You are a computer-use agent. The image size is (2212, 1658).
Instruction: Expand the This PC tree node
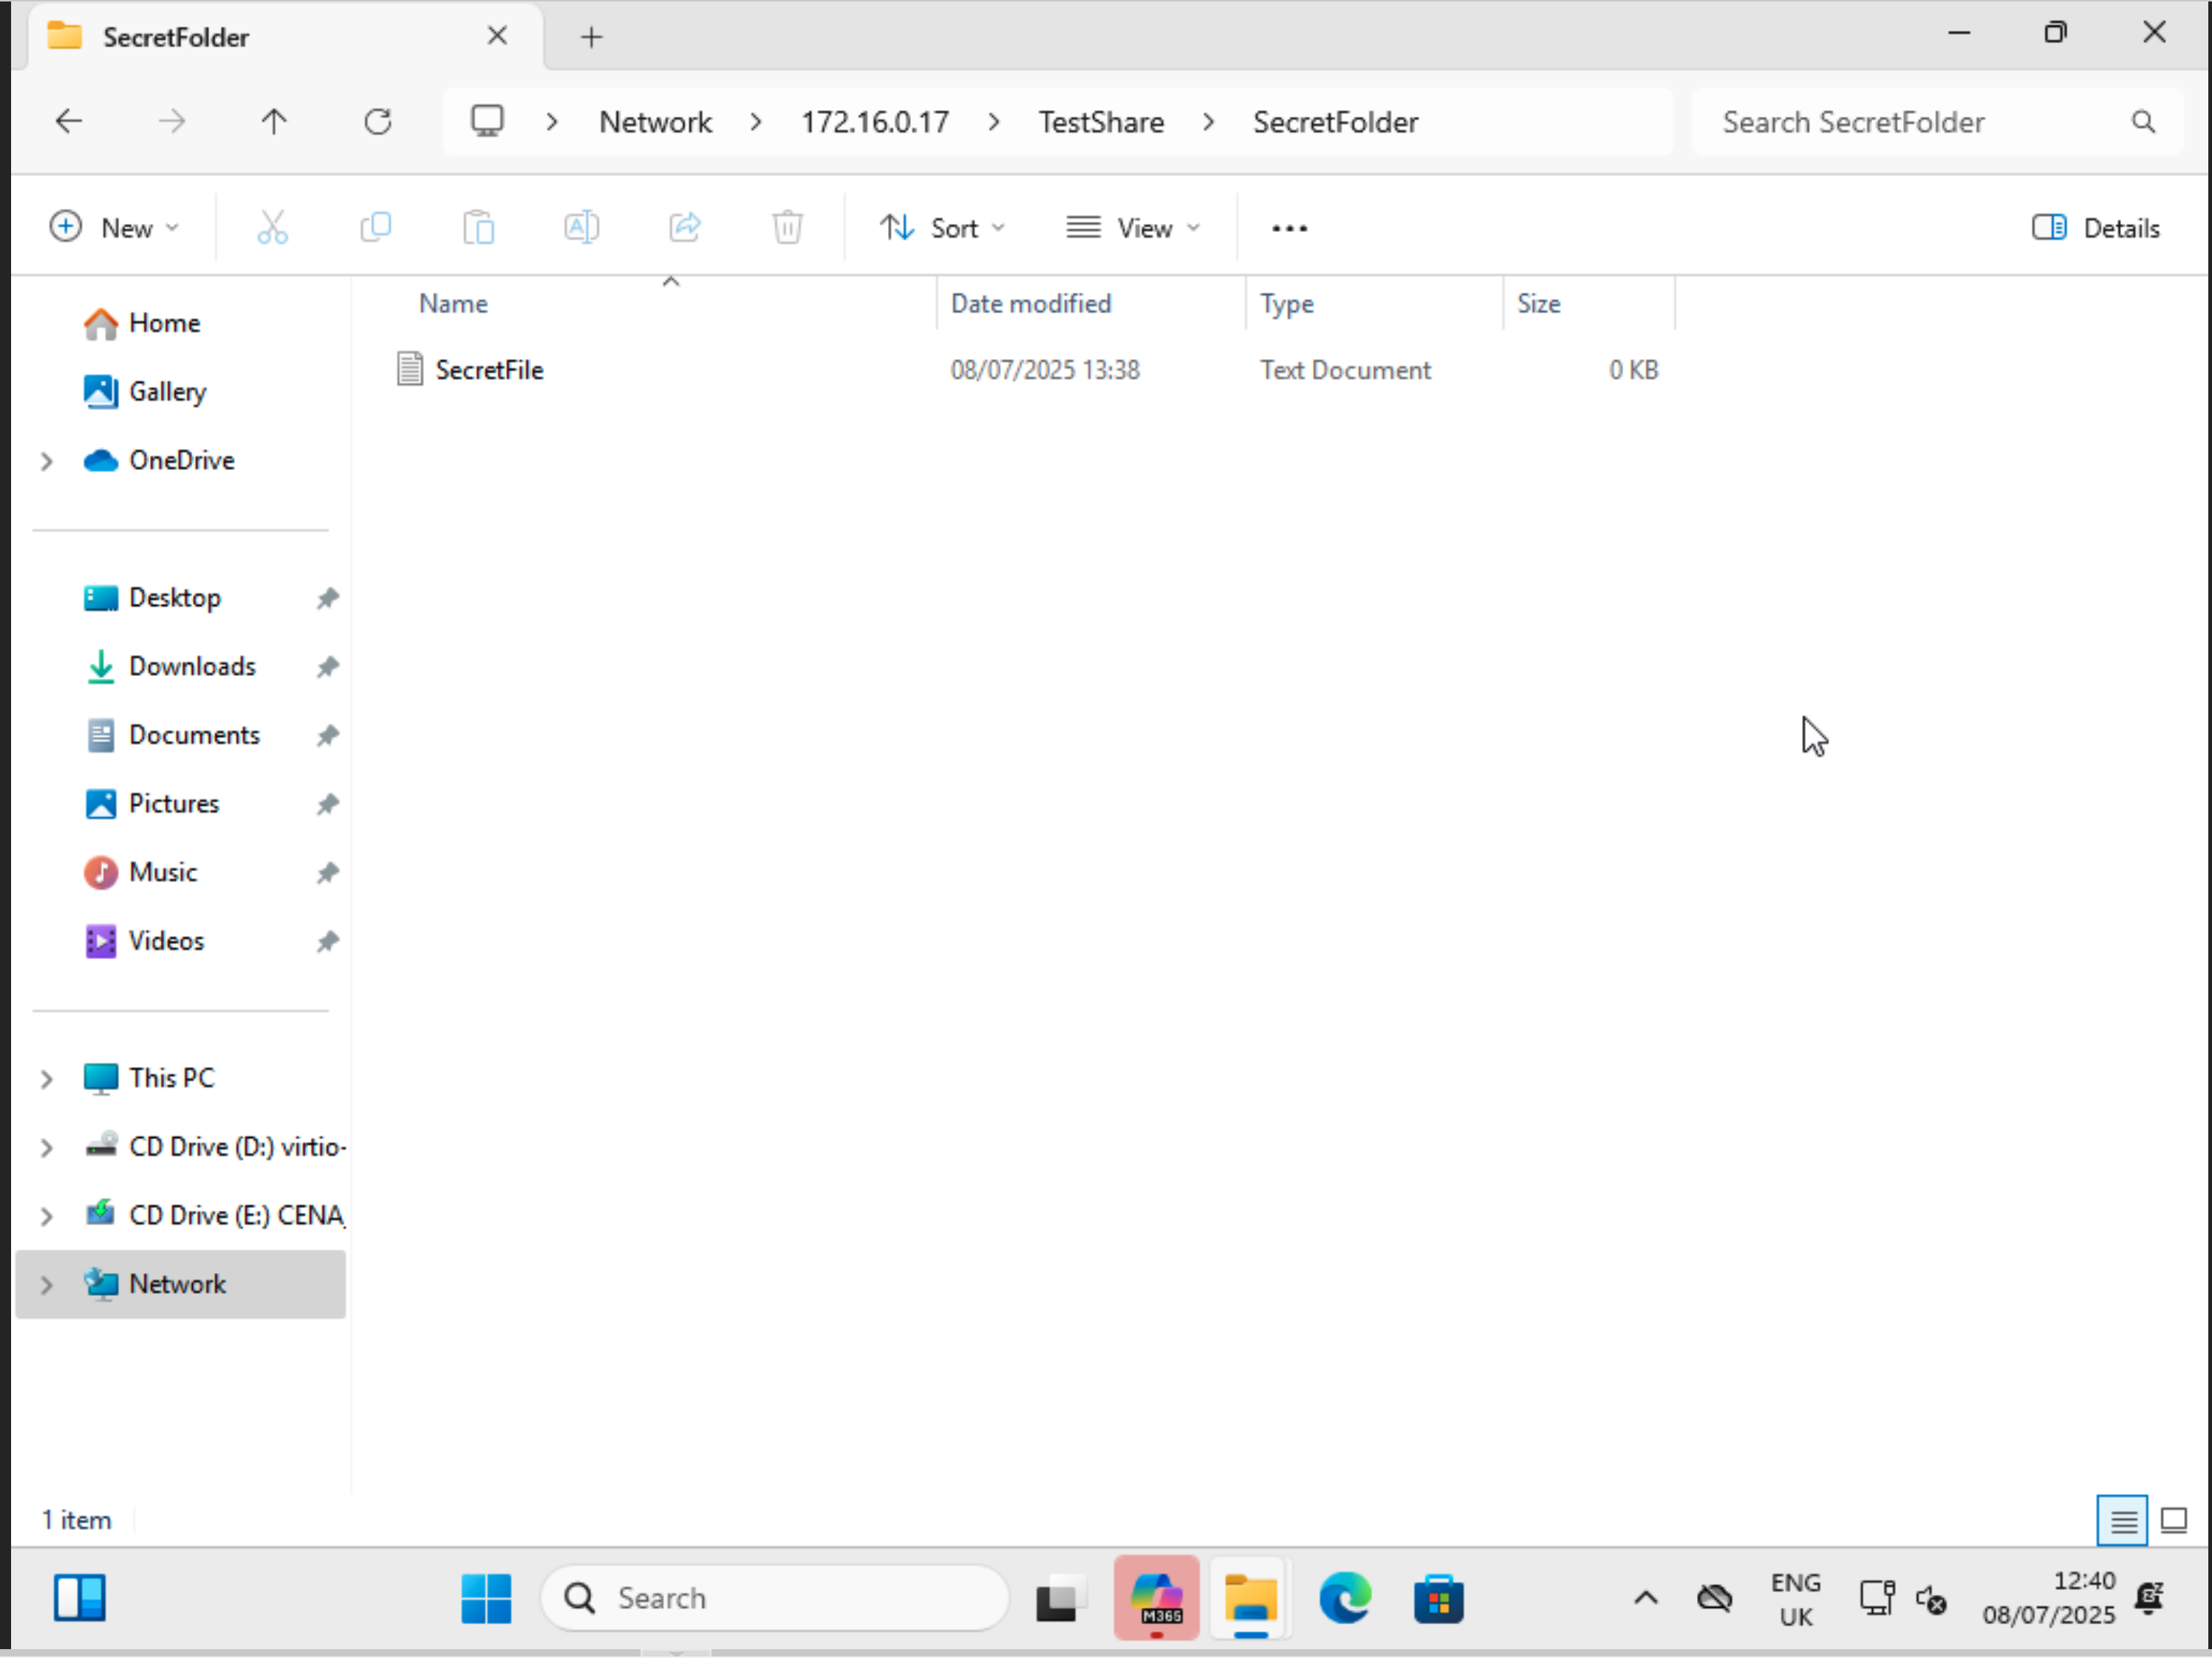click(x=46, y=1078)
